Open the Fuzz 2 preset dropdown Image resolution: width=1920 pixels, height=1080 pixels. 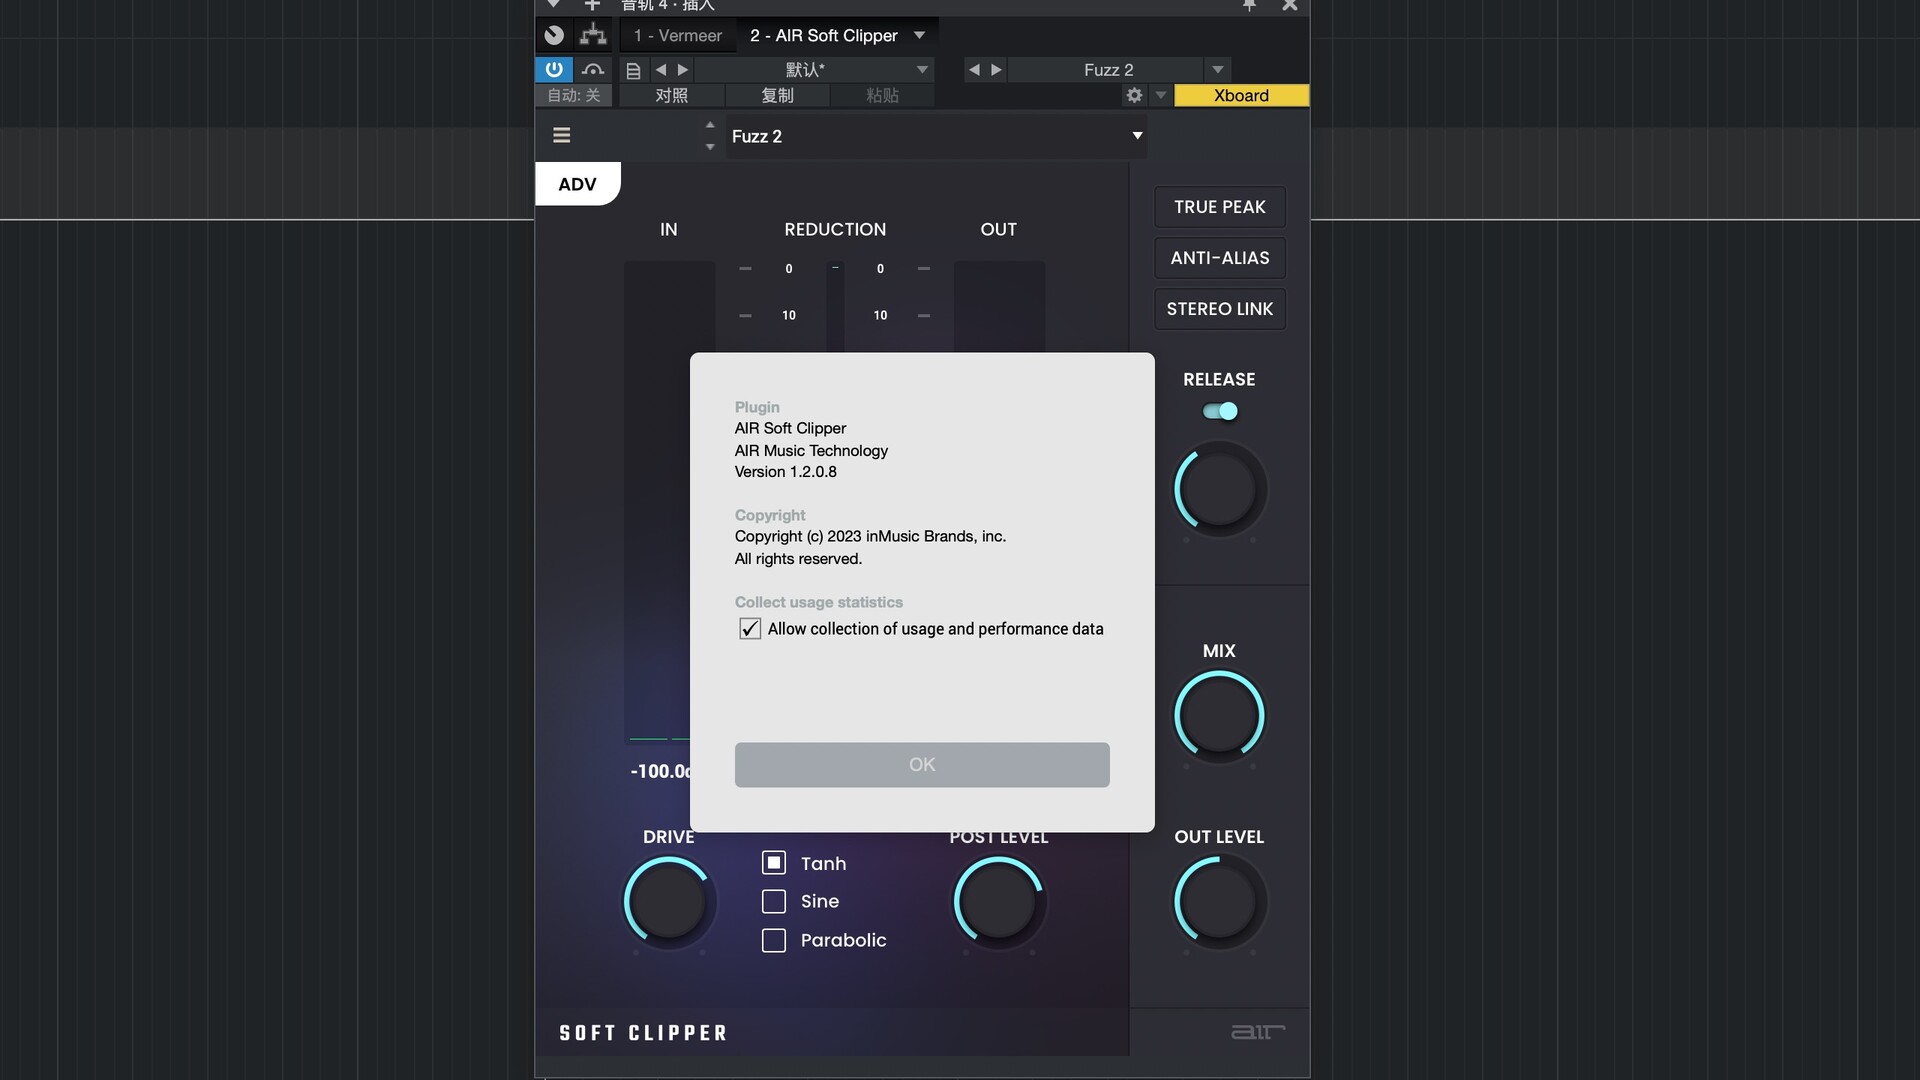1137,136
